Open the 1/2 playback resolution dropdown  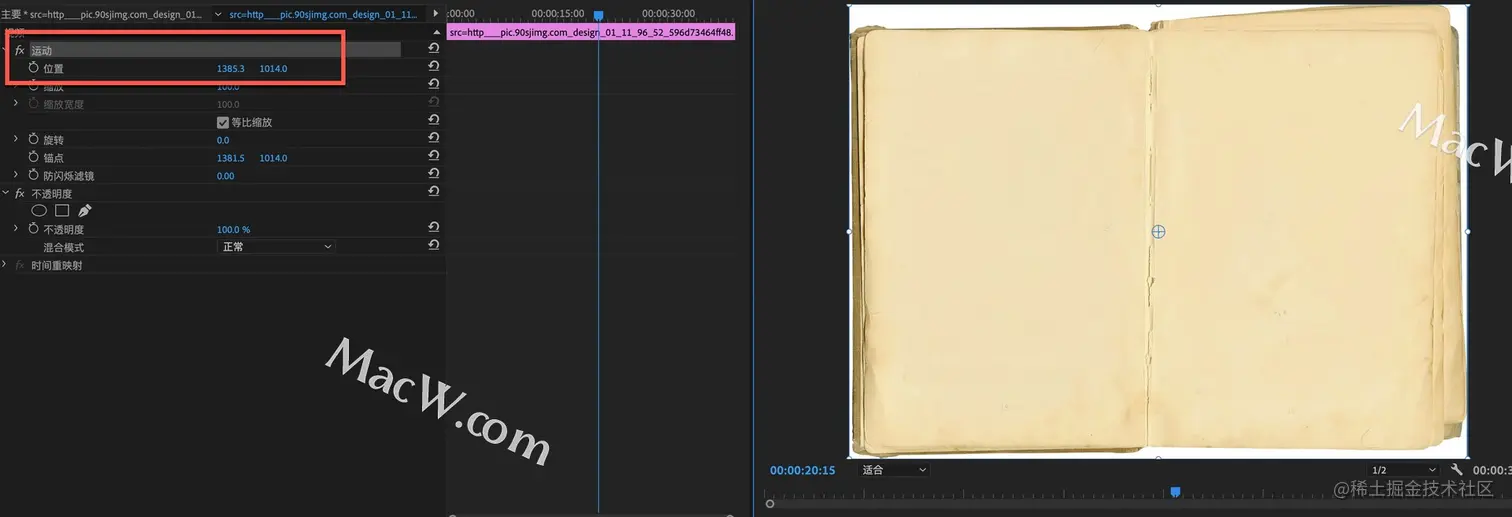point(1403,470)
